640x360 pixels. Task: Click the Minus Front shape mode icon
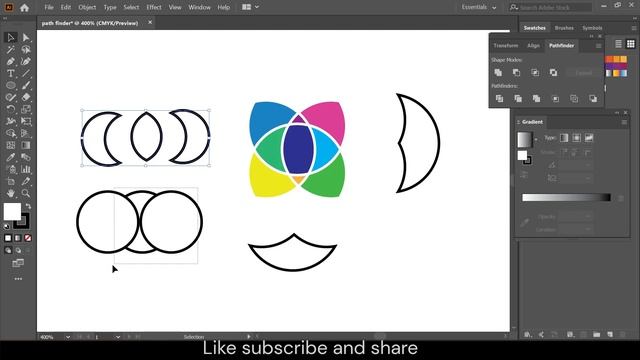[516, 73]
